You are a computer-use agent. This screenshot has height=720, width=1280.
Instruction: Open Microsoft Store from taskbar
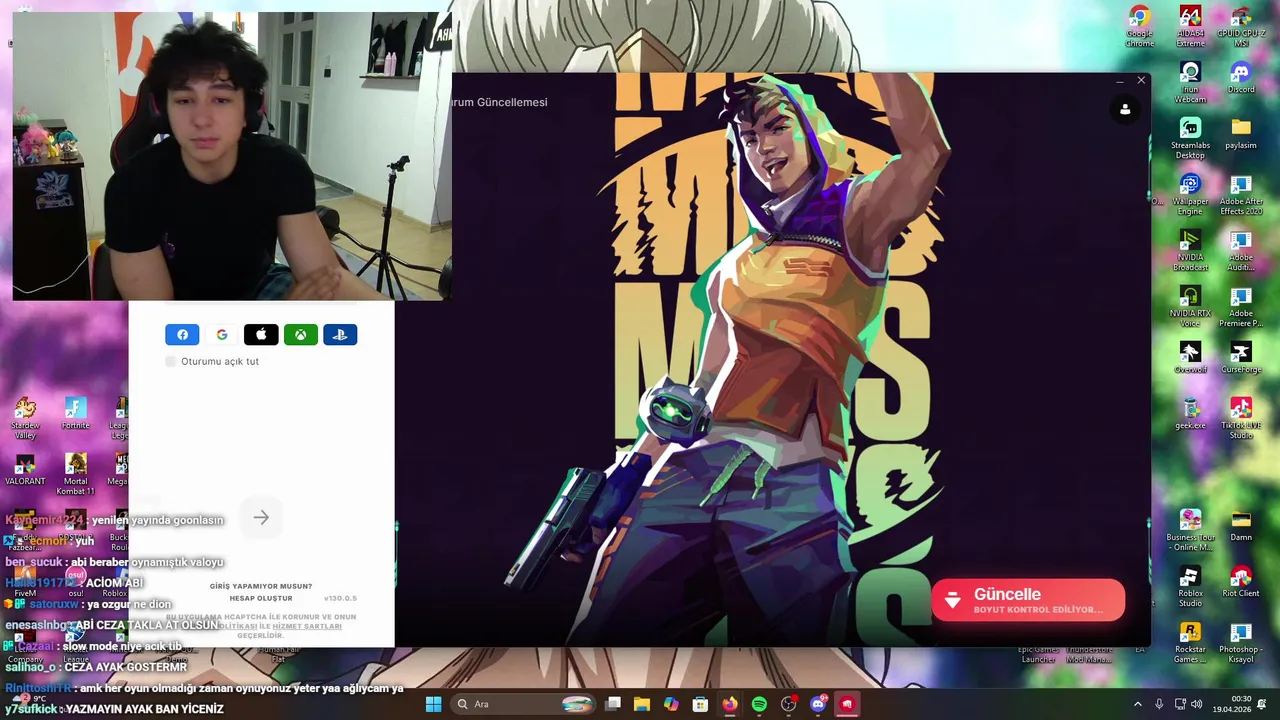[700, 704]
